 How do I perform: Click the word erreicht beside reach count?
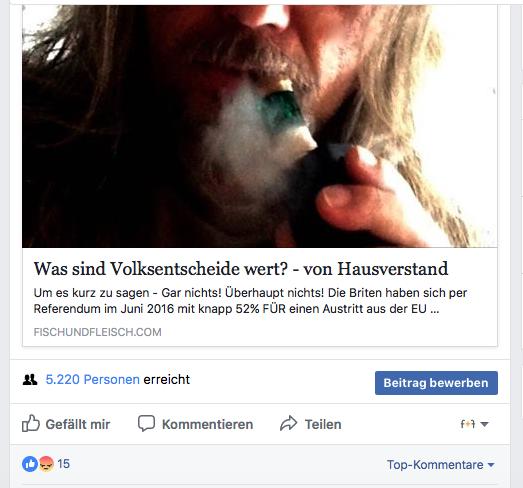166,380
